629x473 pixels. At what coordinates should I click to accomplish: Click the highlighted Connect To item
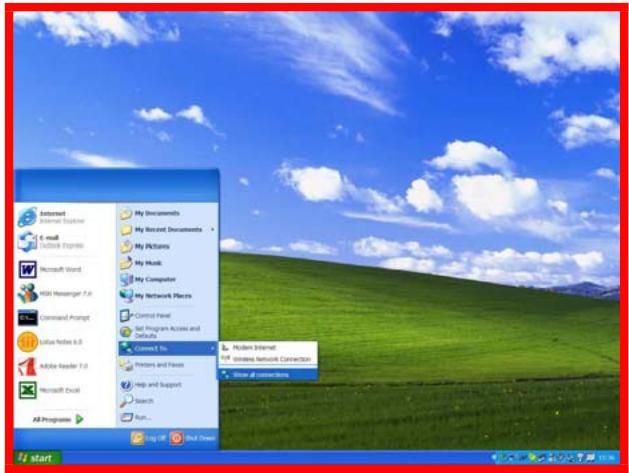coord(168,348)
